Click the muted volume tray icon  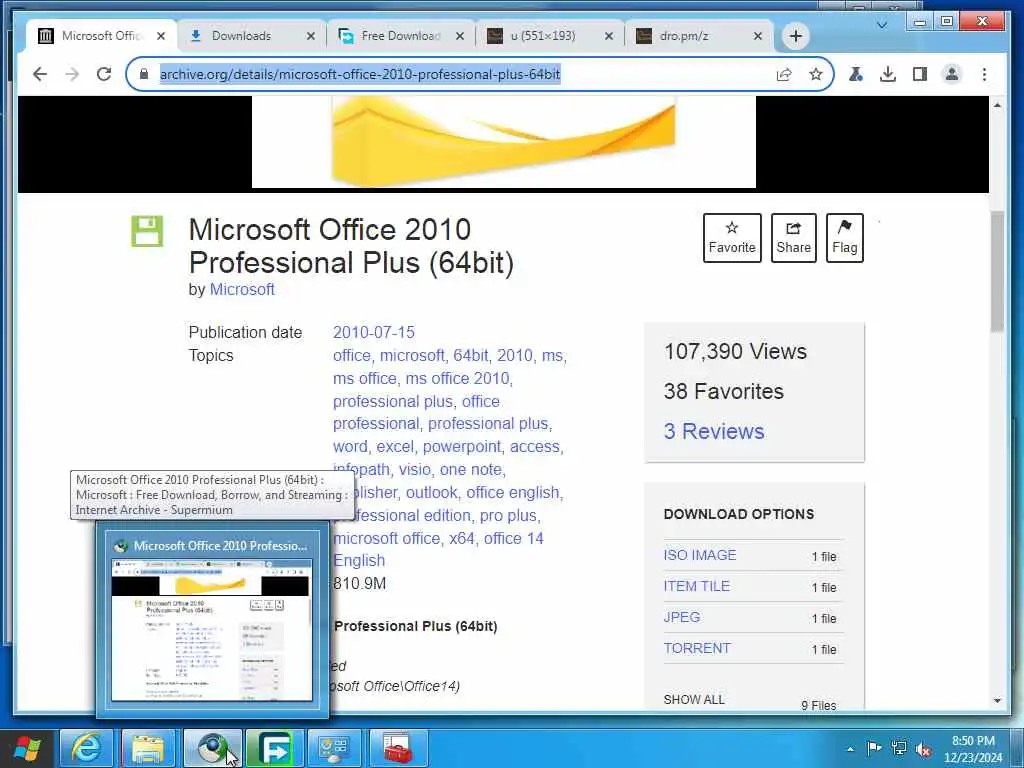[923, 749]
